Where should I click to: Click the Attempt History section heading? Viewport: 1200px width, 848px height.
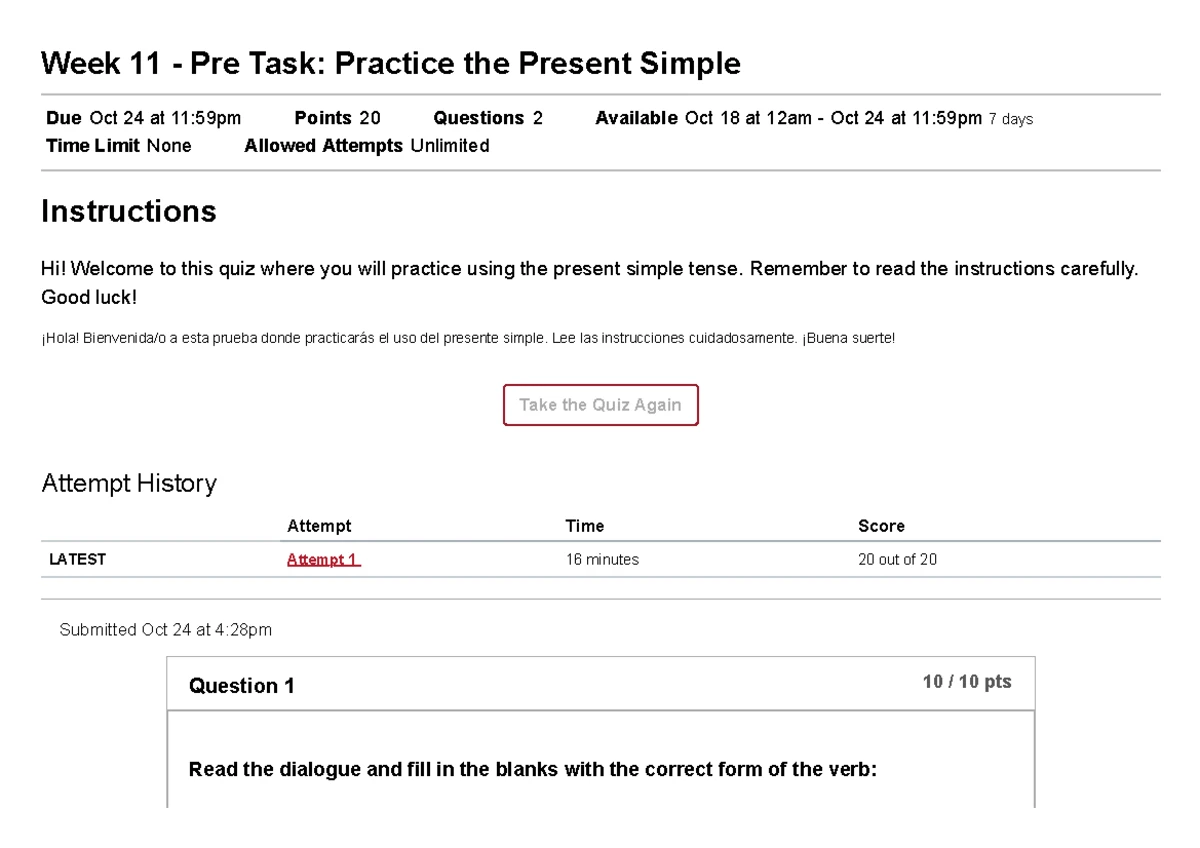129,483
